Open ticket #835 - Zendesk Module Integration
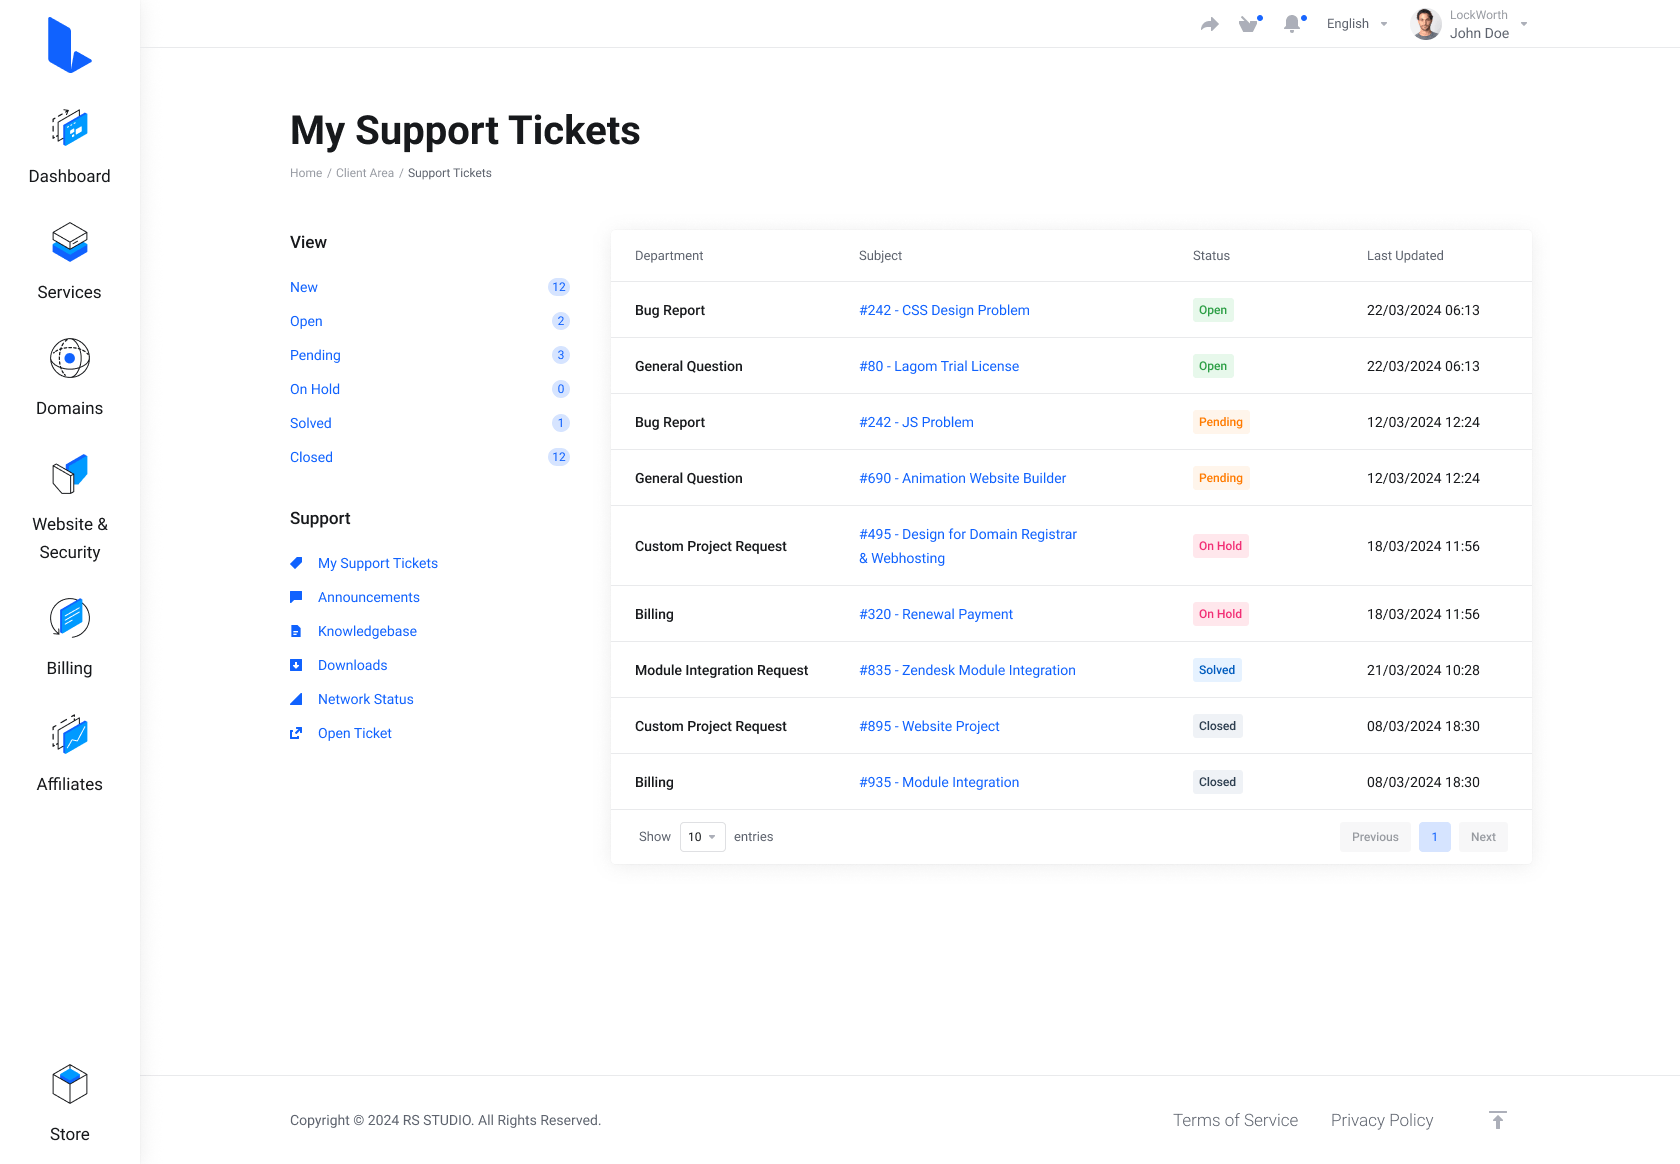 967,670
